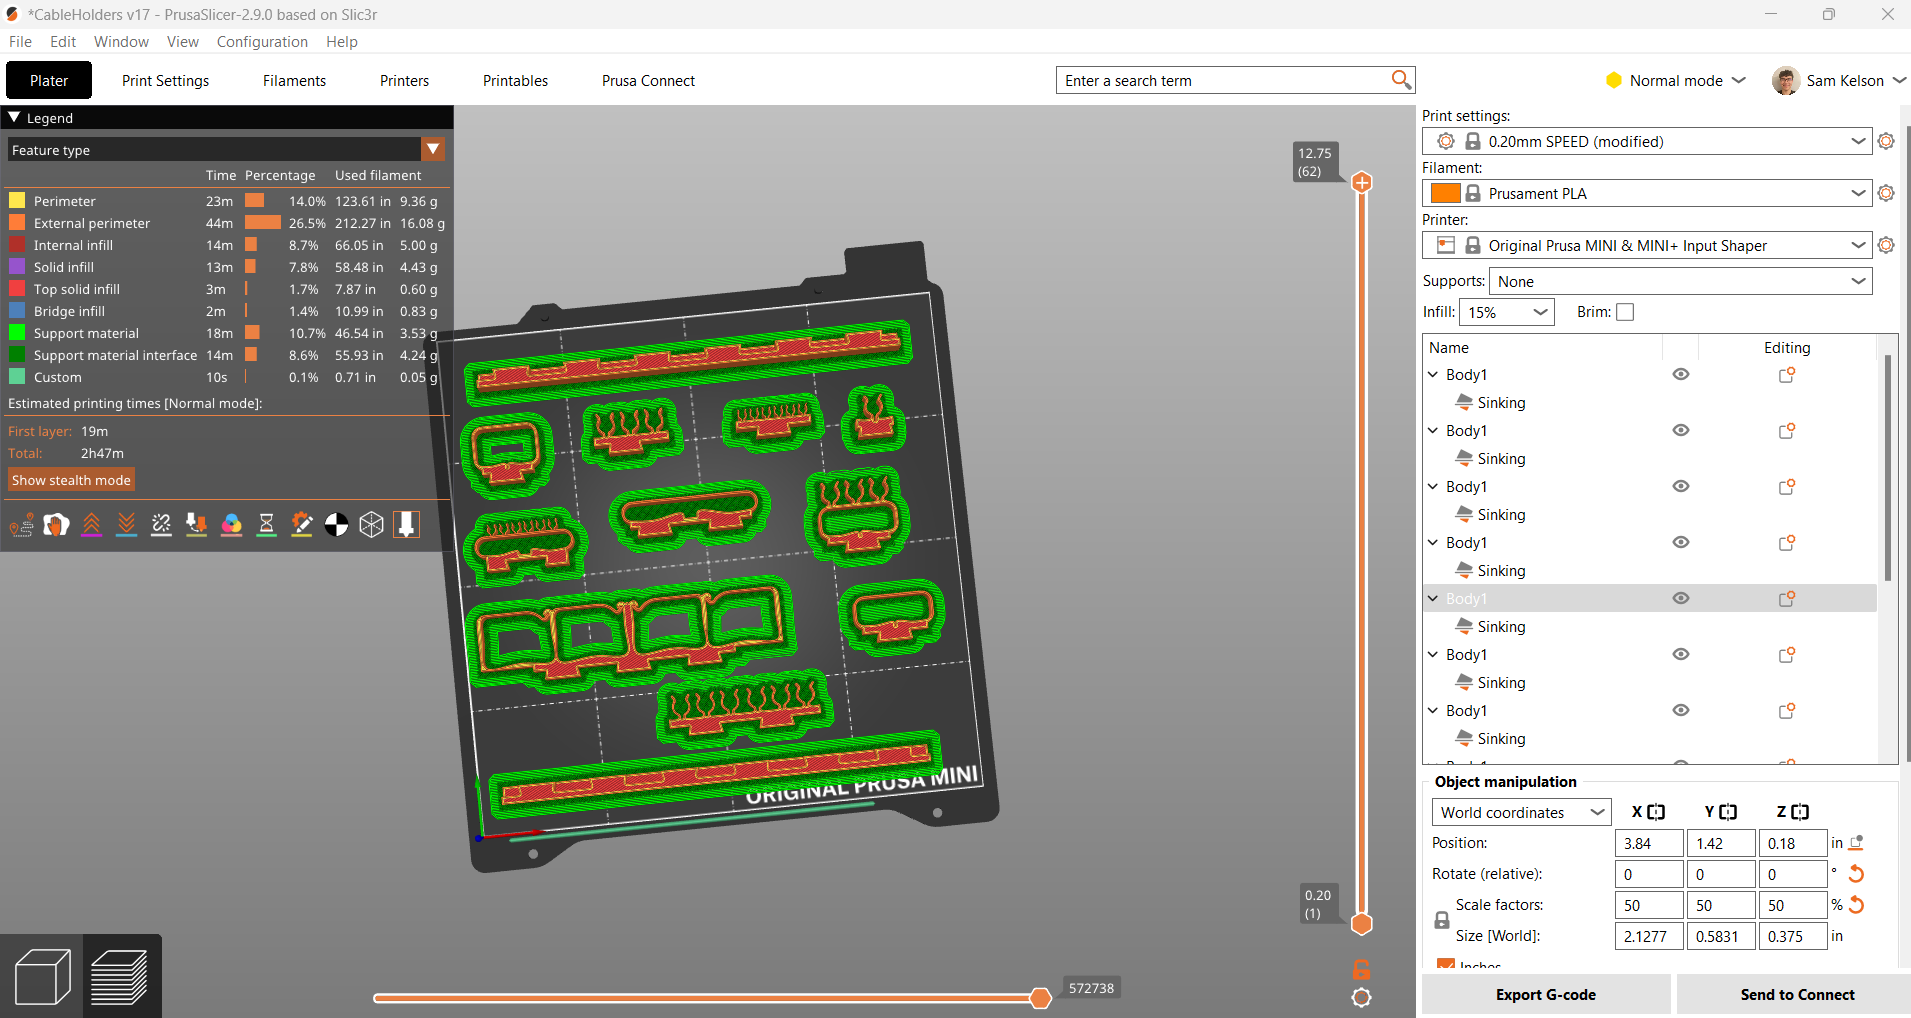Toggle Perimeter feature in legend
The height and width of the screenshot is (1018, 1911).
65,201
